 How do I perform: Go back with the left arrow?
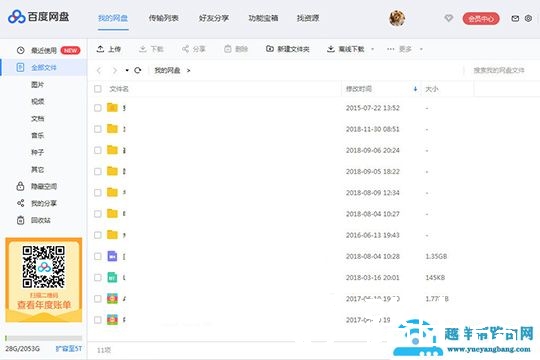tap(99, 70)
